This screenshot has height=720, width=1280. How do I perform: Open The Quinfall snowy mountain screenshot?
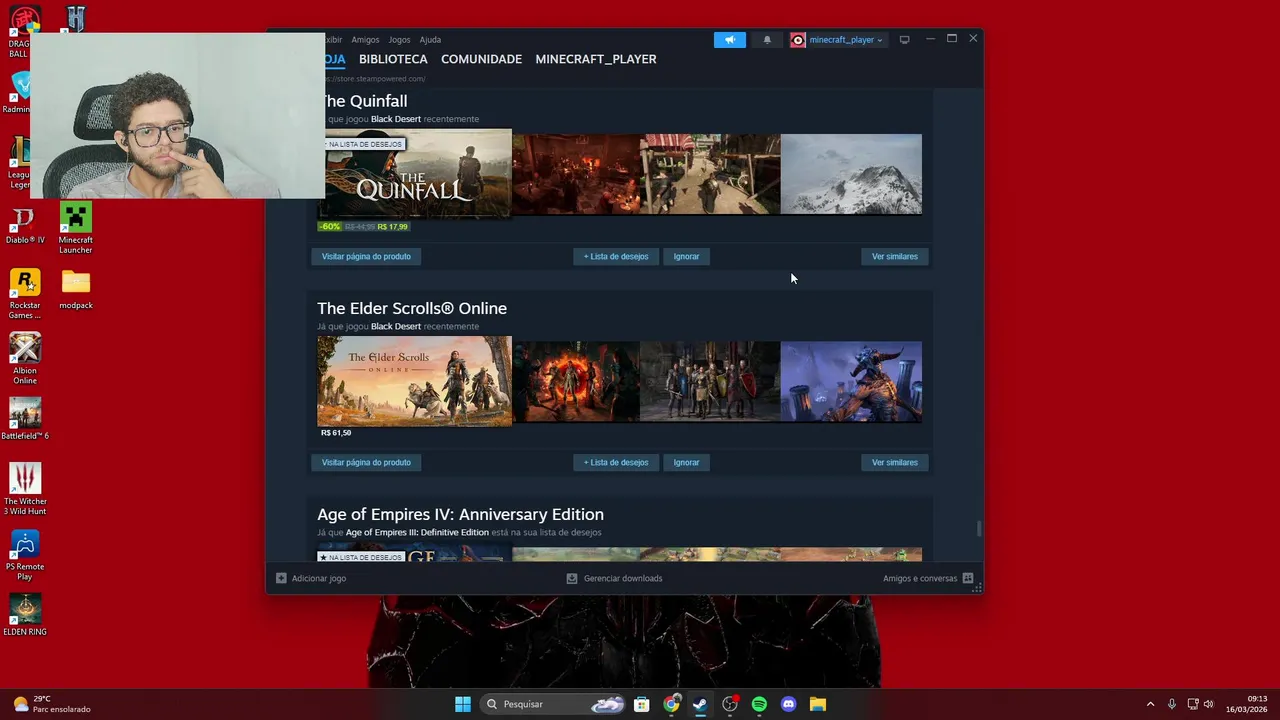(x=851, y=174)
